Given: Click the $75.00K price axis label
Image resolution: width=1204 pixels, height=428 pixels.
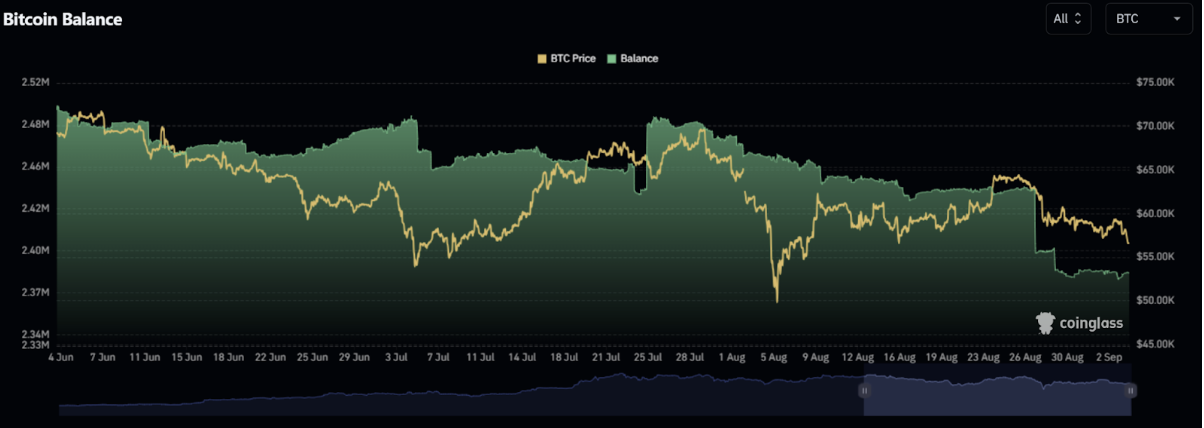Looking at the screenshot, I should pos(1156,83).
